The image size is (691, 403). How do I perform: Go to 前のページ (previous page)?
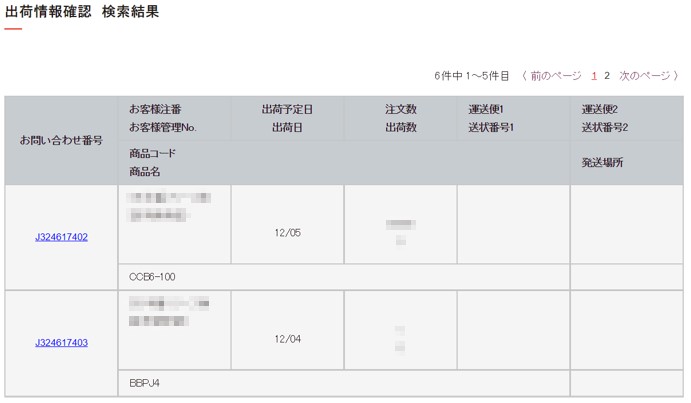click(x=556, y=76)
